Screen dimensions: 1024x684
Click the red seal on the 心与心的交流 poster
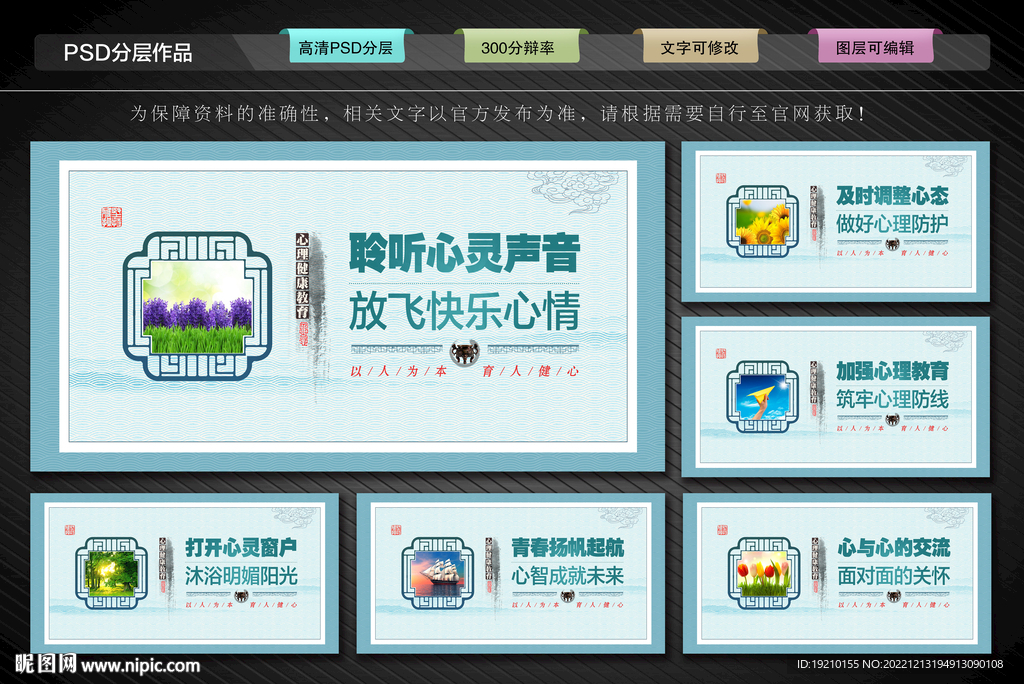722,528
